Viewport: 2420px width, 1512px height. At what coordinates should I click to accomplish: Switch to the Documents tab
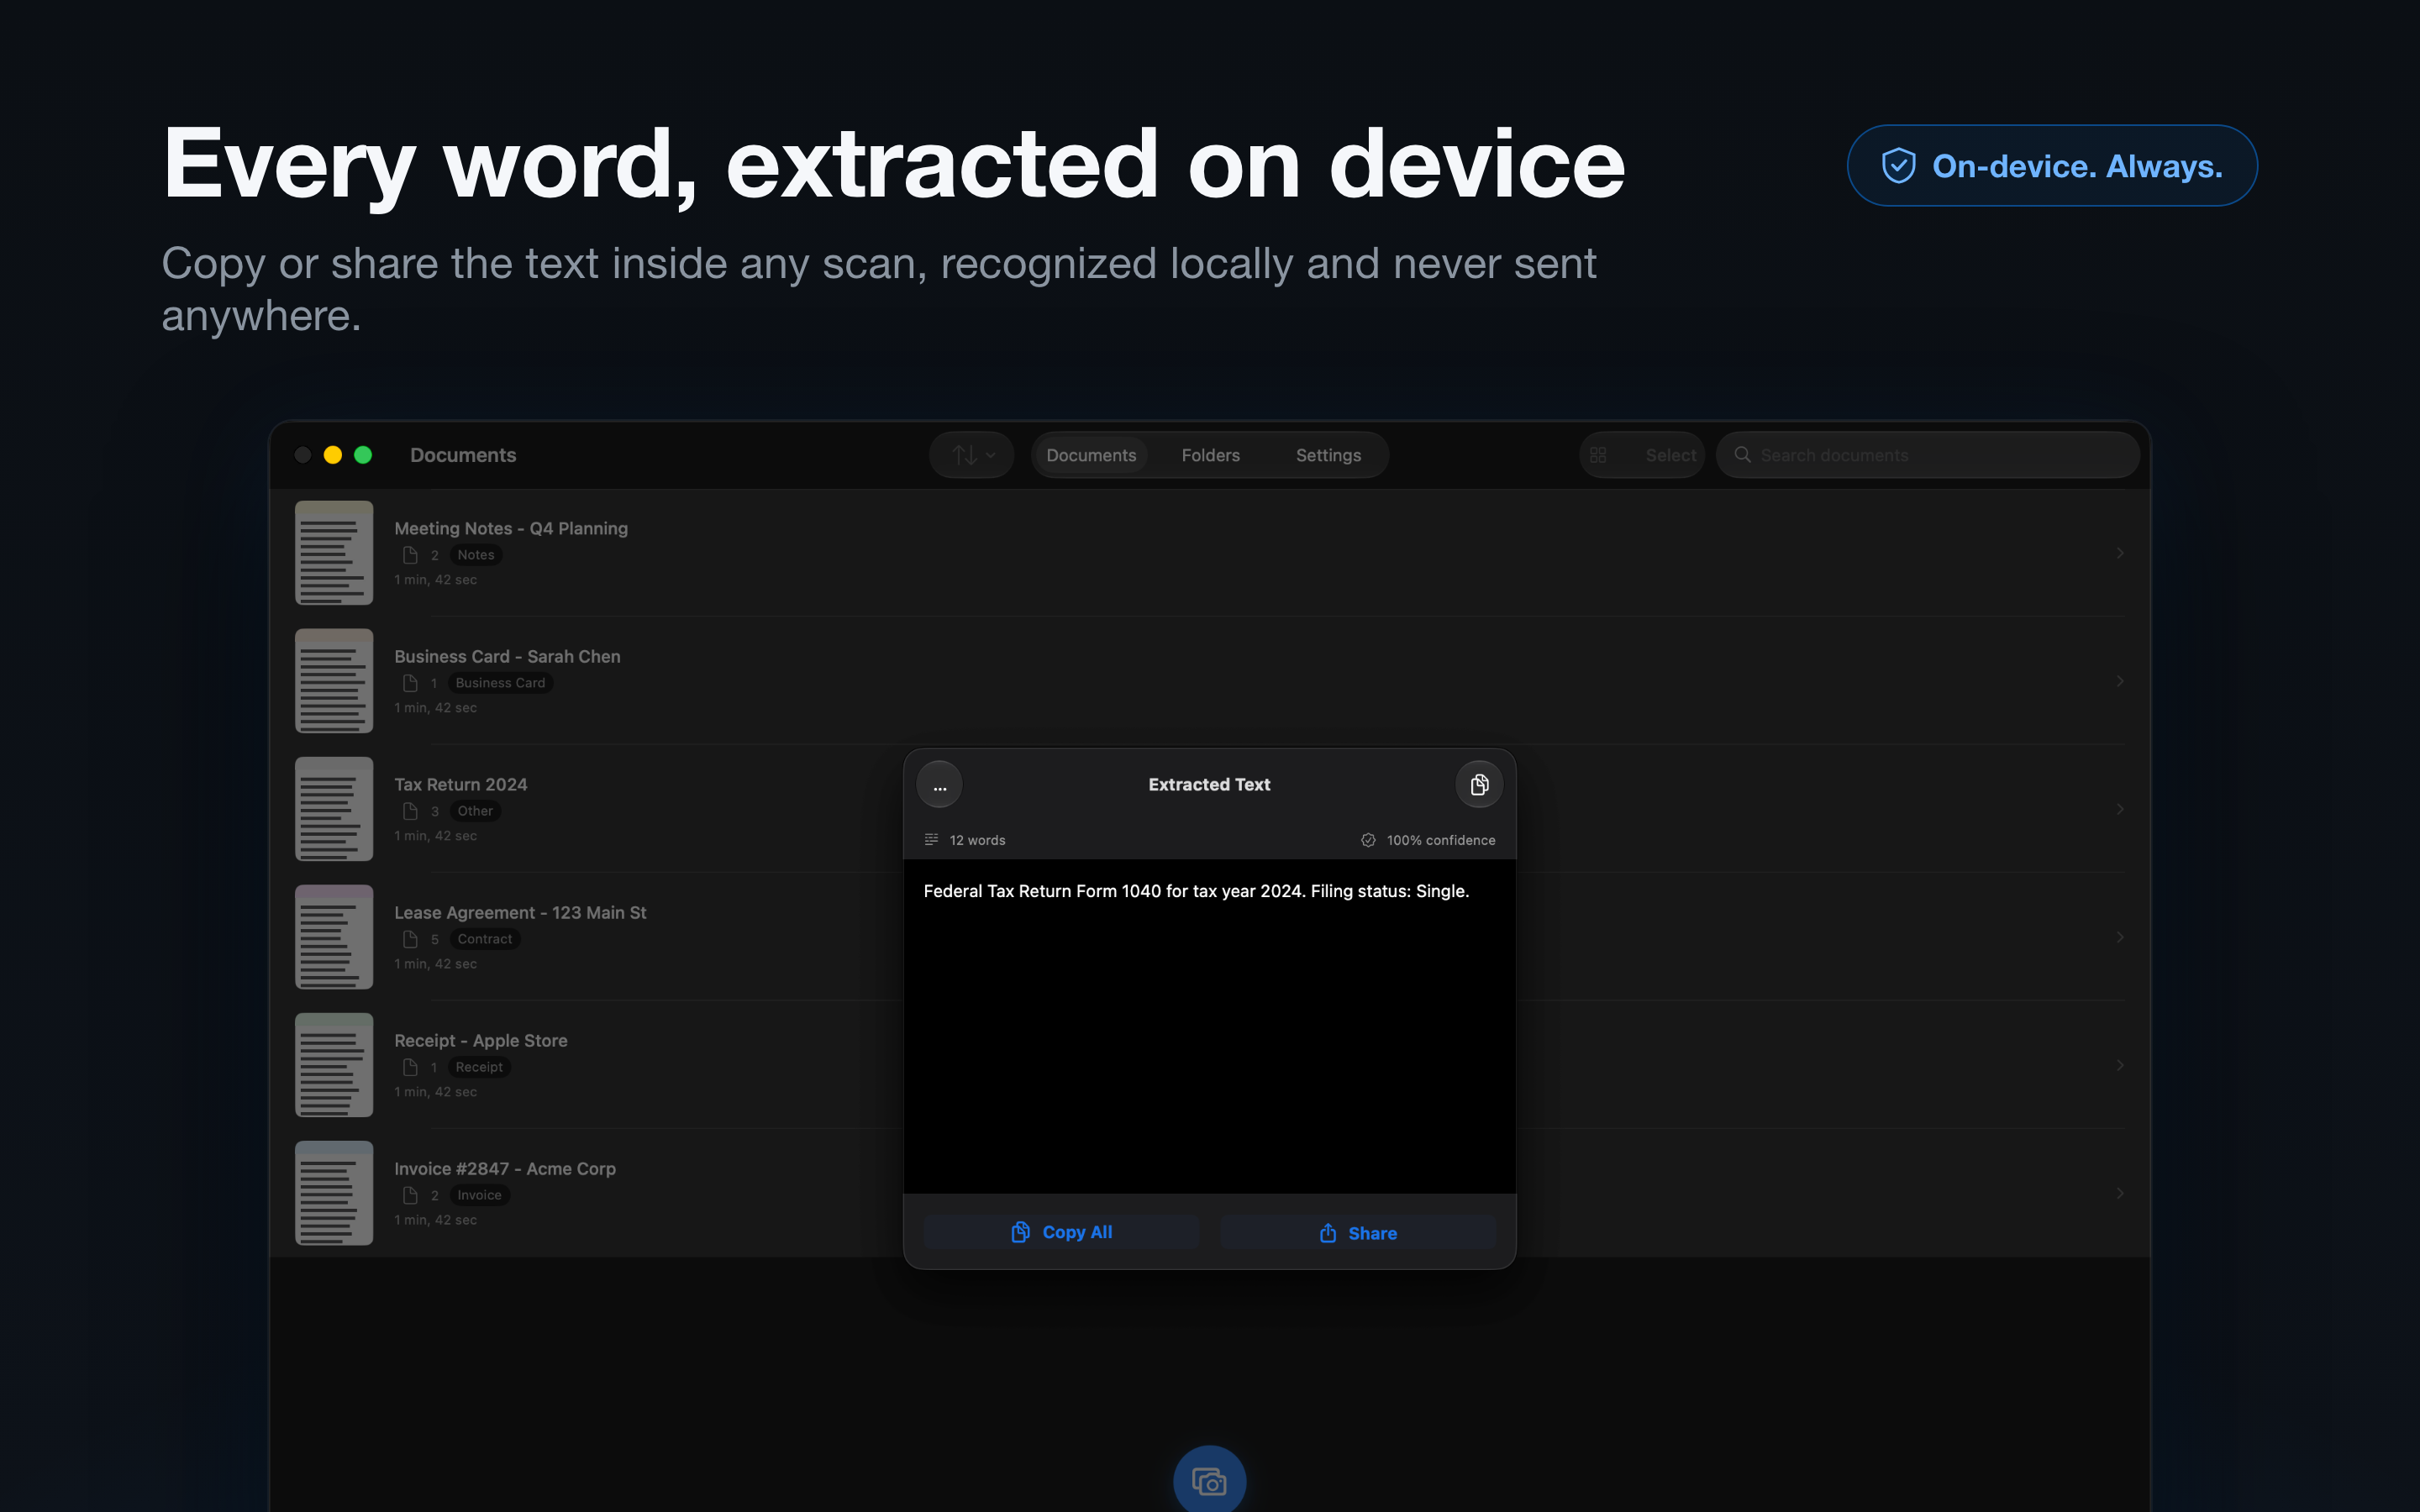coord(1091,455)
